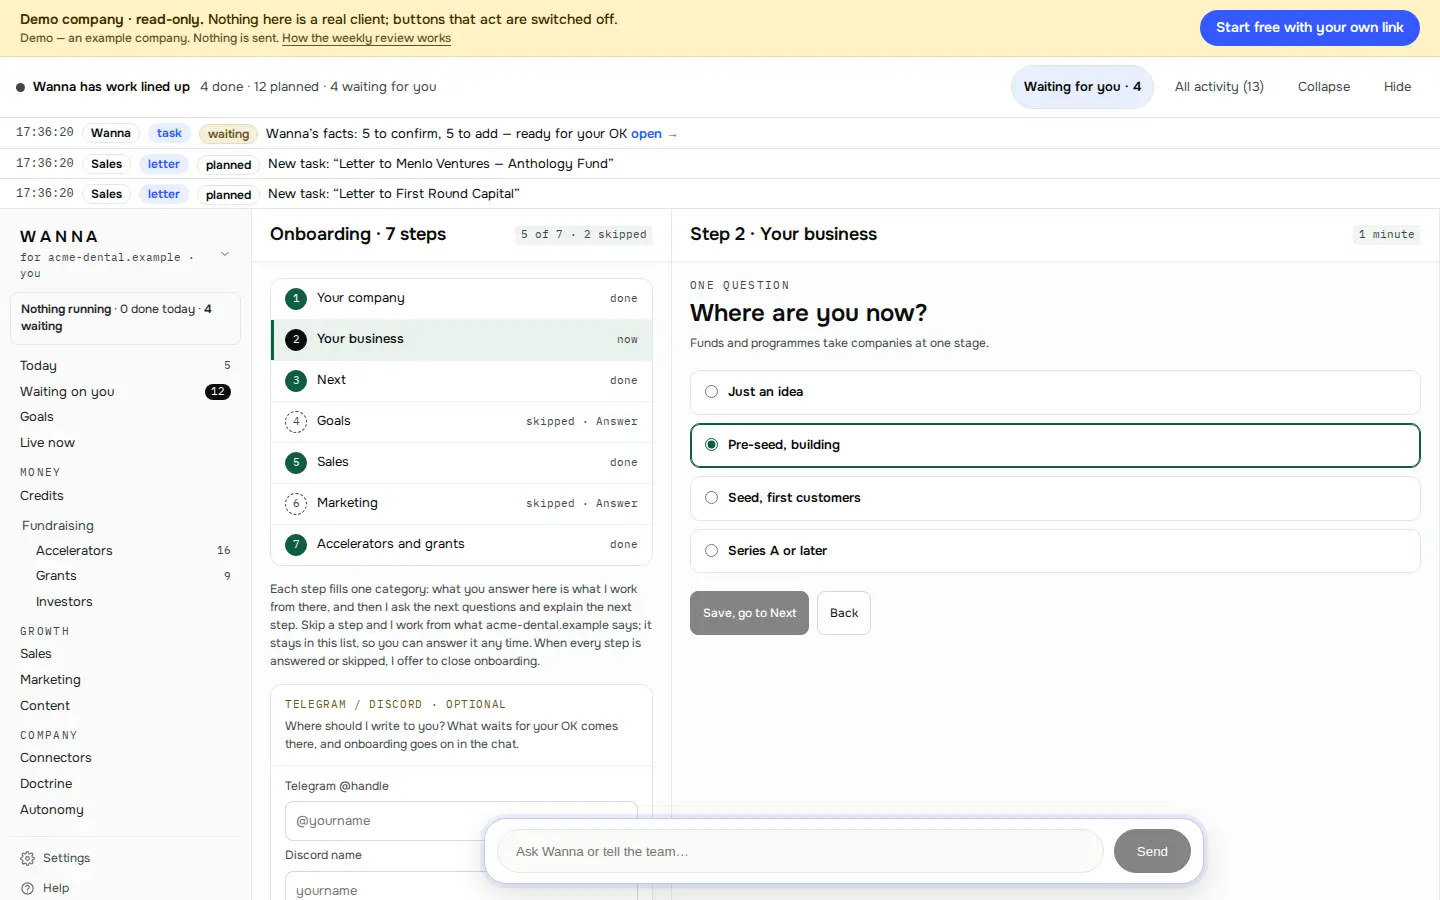This screenshot has width=1440, height=900.
Task: Open Autonomy in the sidebar
Action: coord(125,810)
